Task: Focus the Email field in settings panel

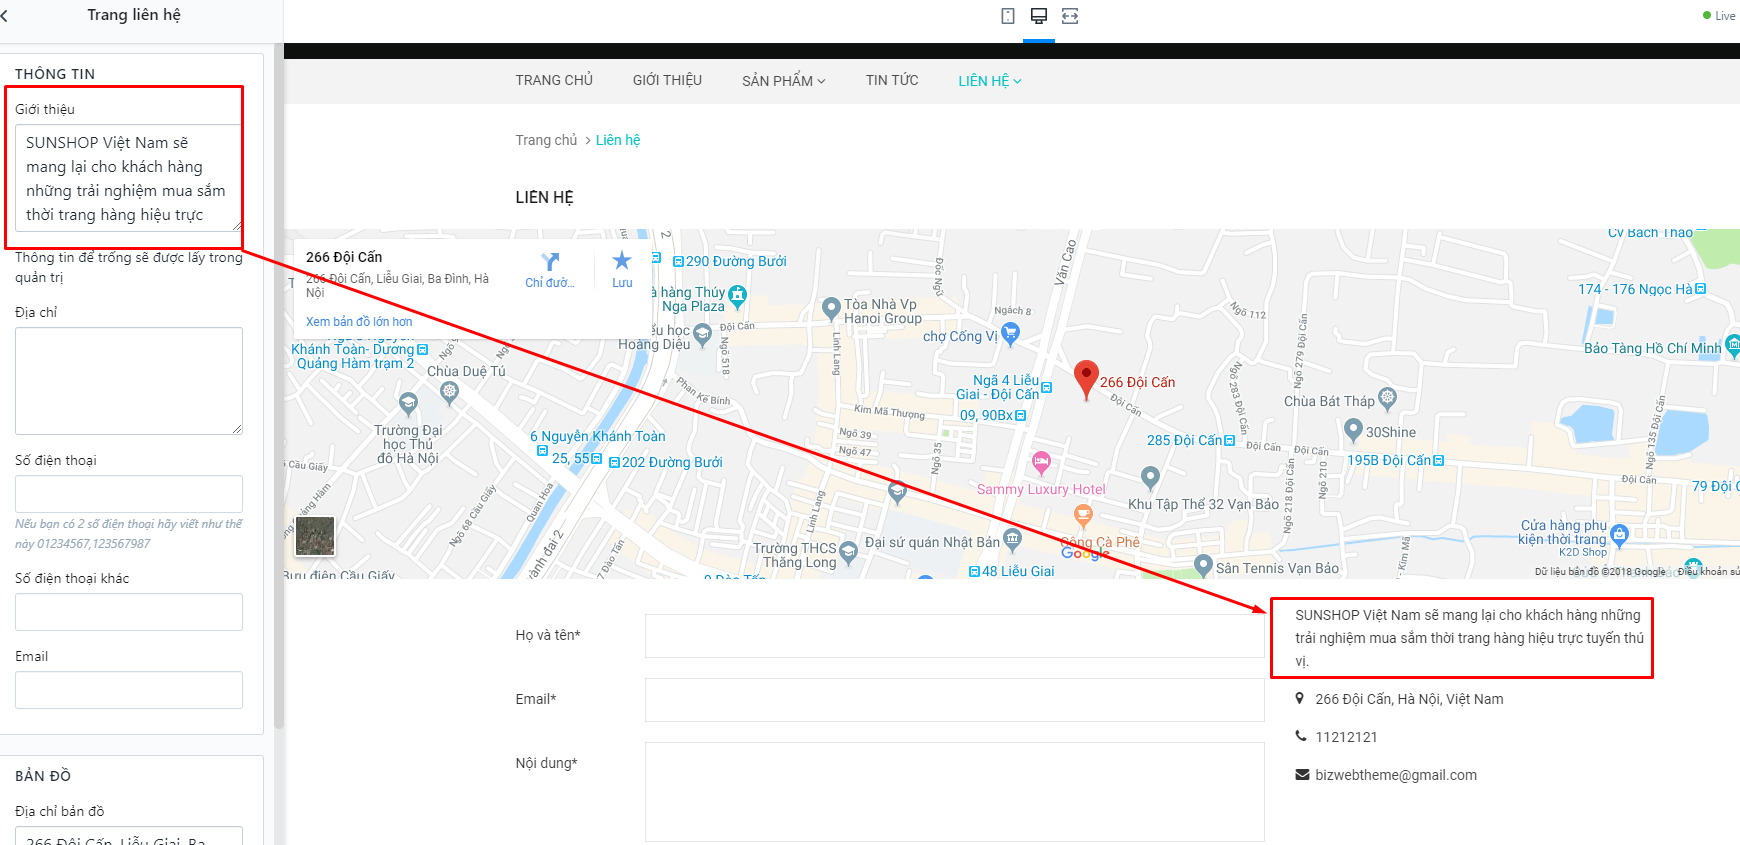Action: [129, 690]
